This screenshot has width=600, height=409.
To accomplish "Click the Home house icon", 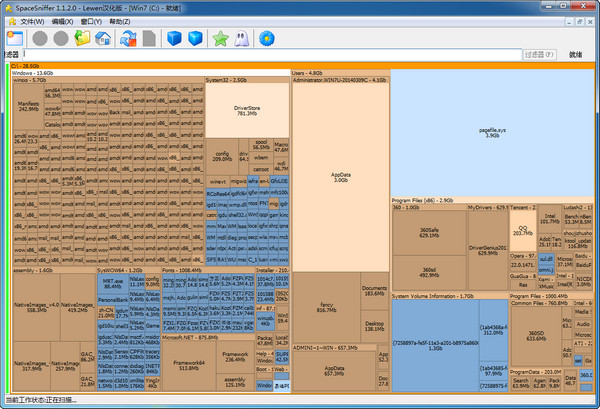I will click(102, 38).
